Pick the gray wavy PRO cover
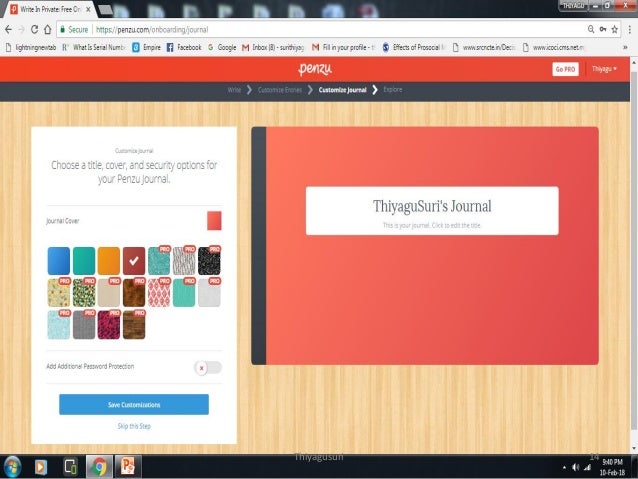 tap(184, 261)
